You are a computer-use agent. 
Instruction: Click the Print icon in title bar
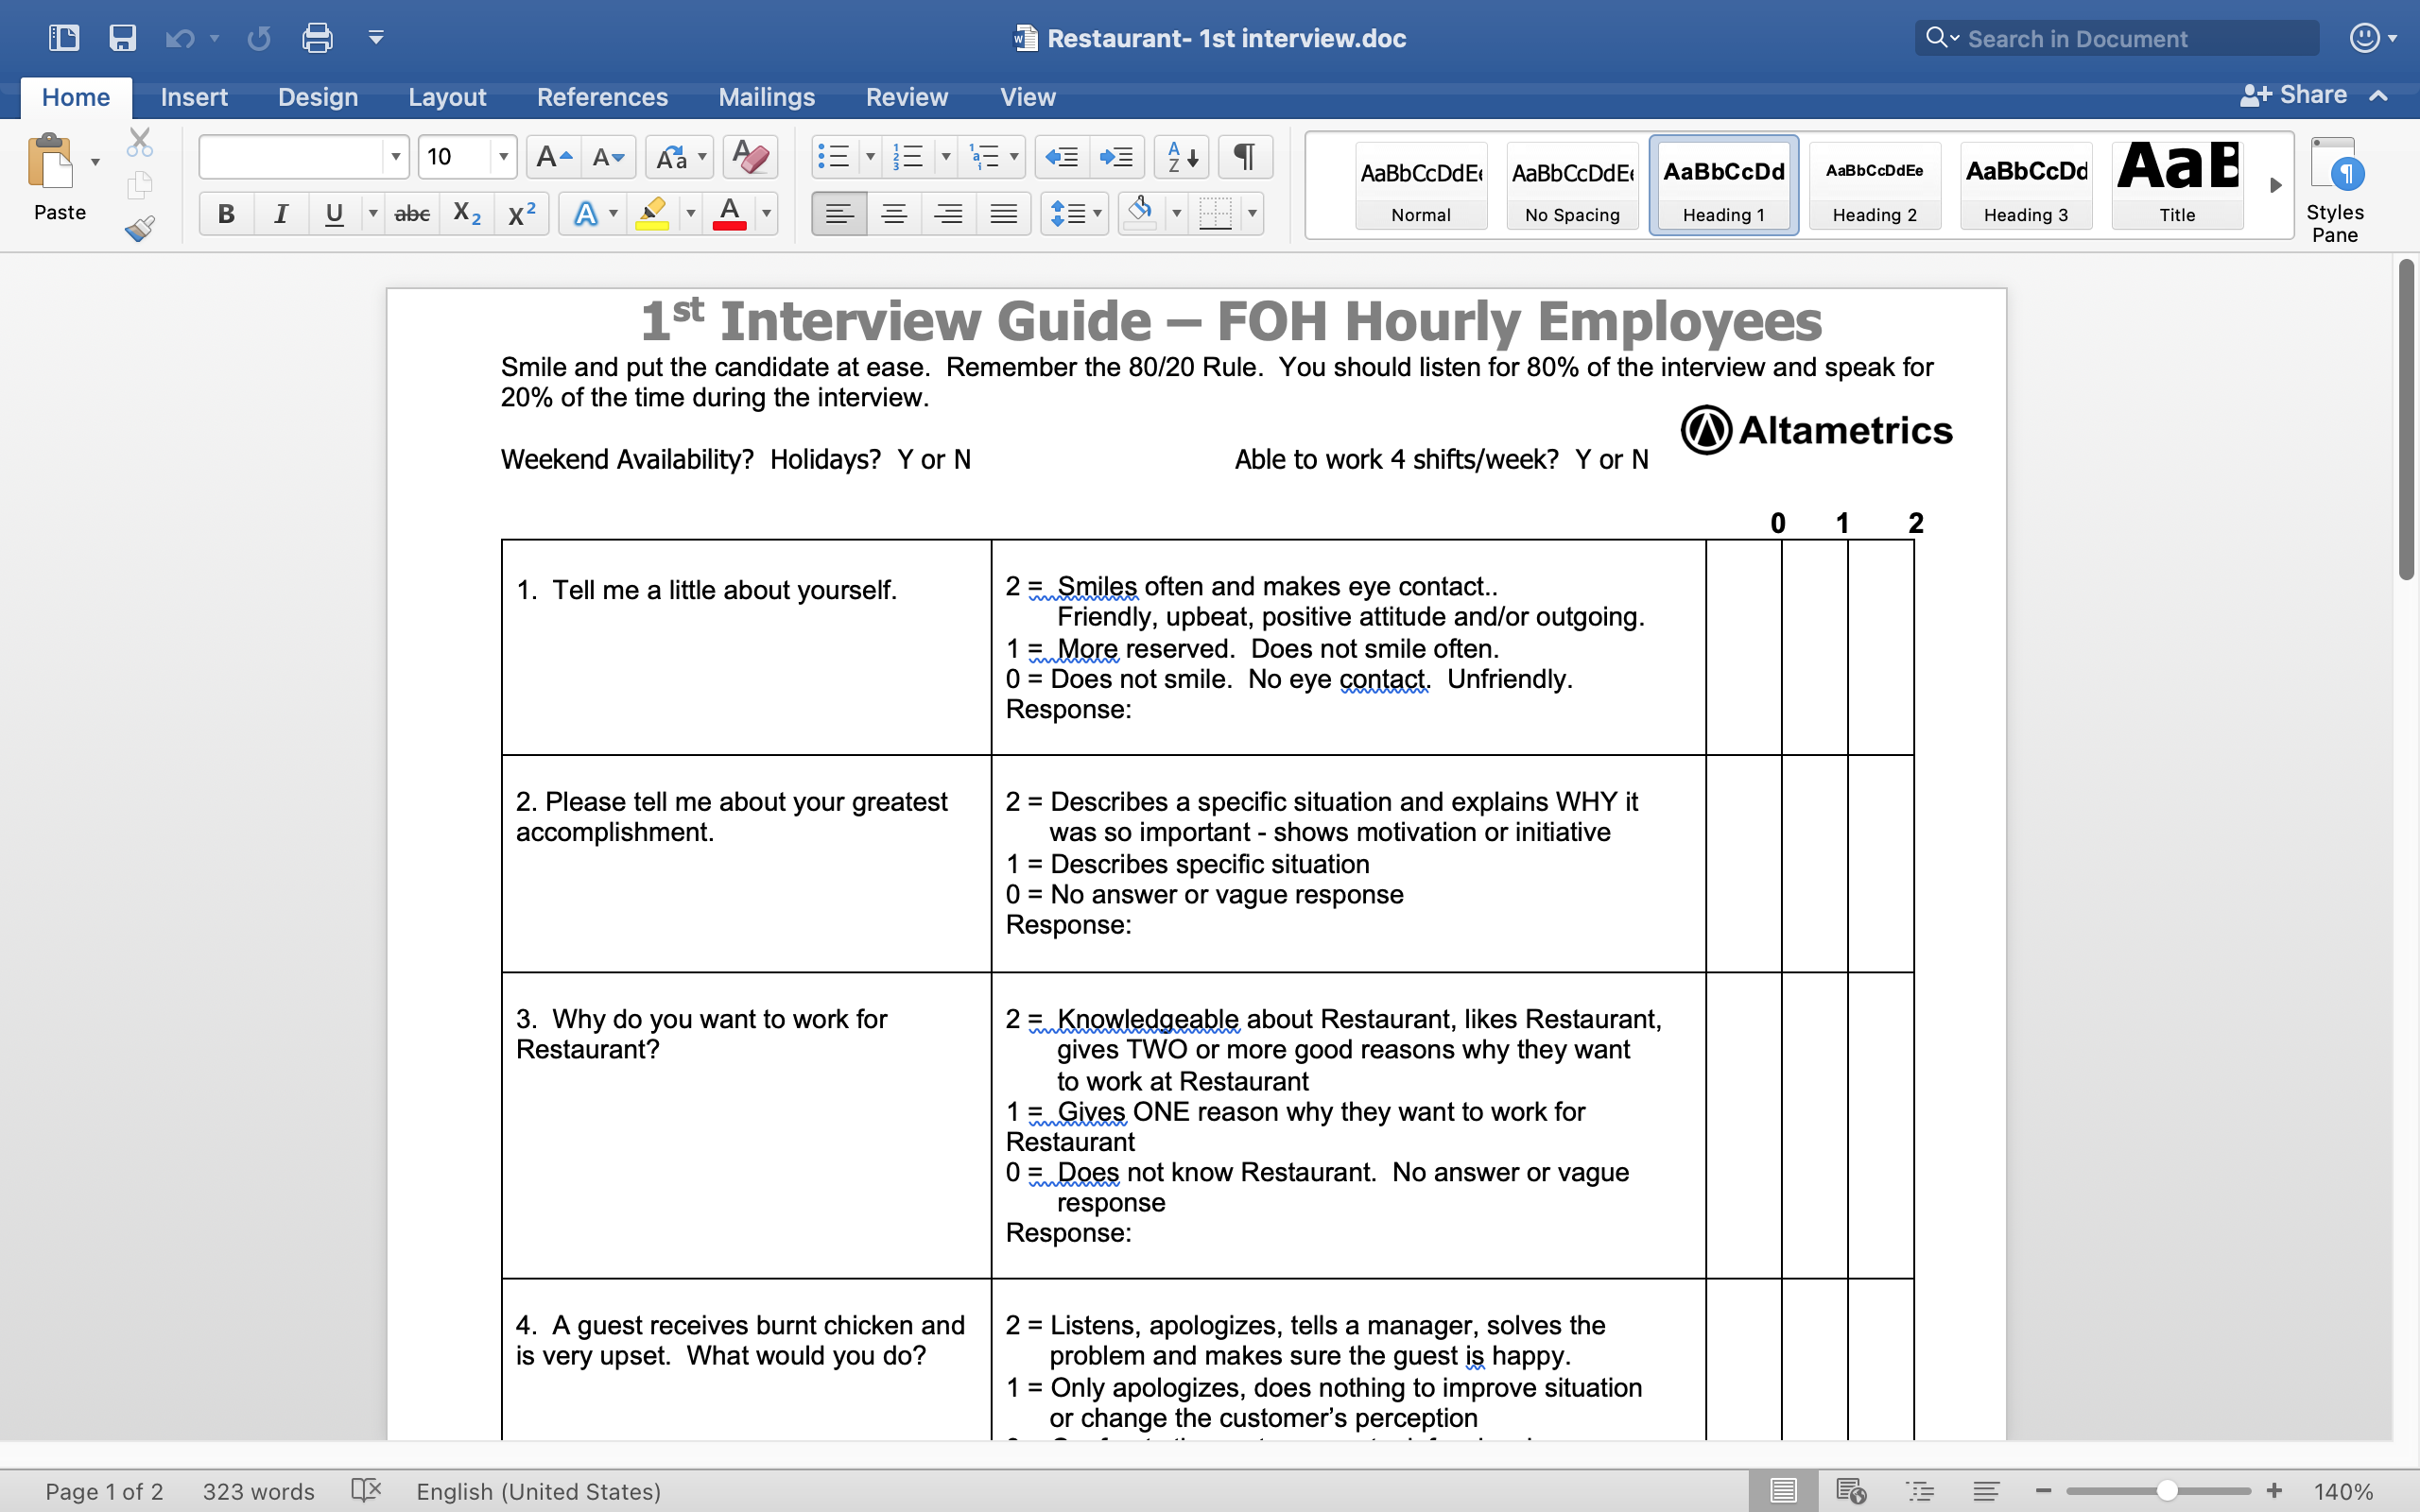click(x=317, y=38)
